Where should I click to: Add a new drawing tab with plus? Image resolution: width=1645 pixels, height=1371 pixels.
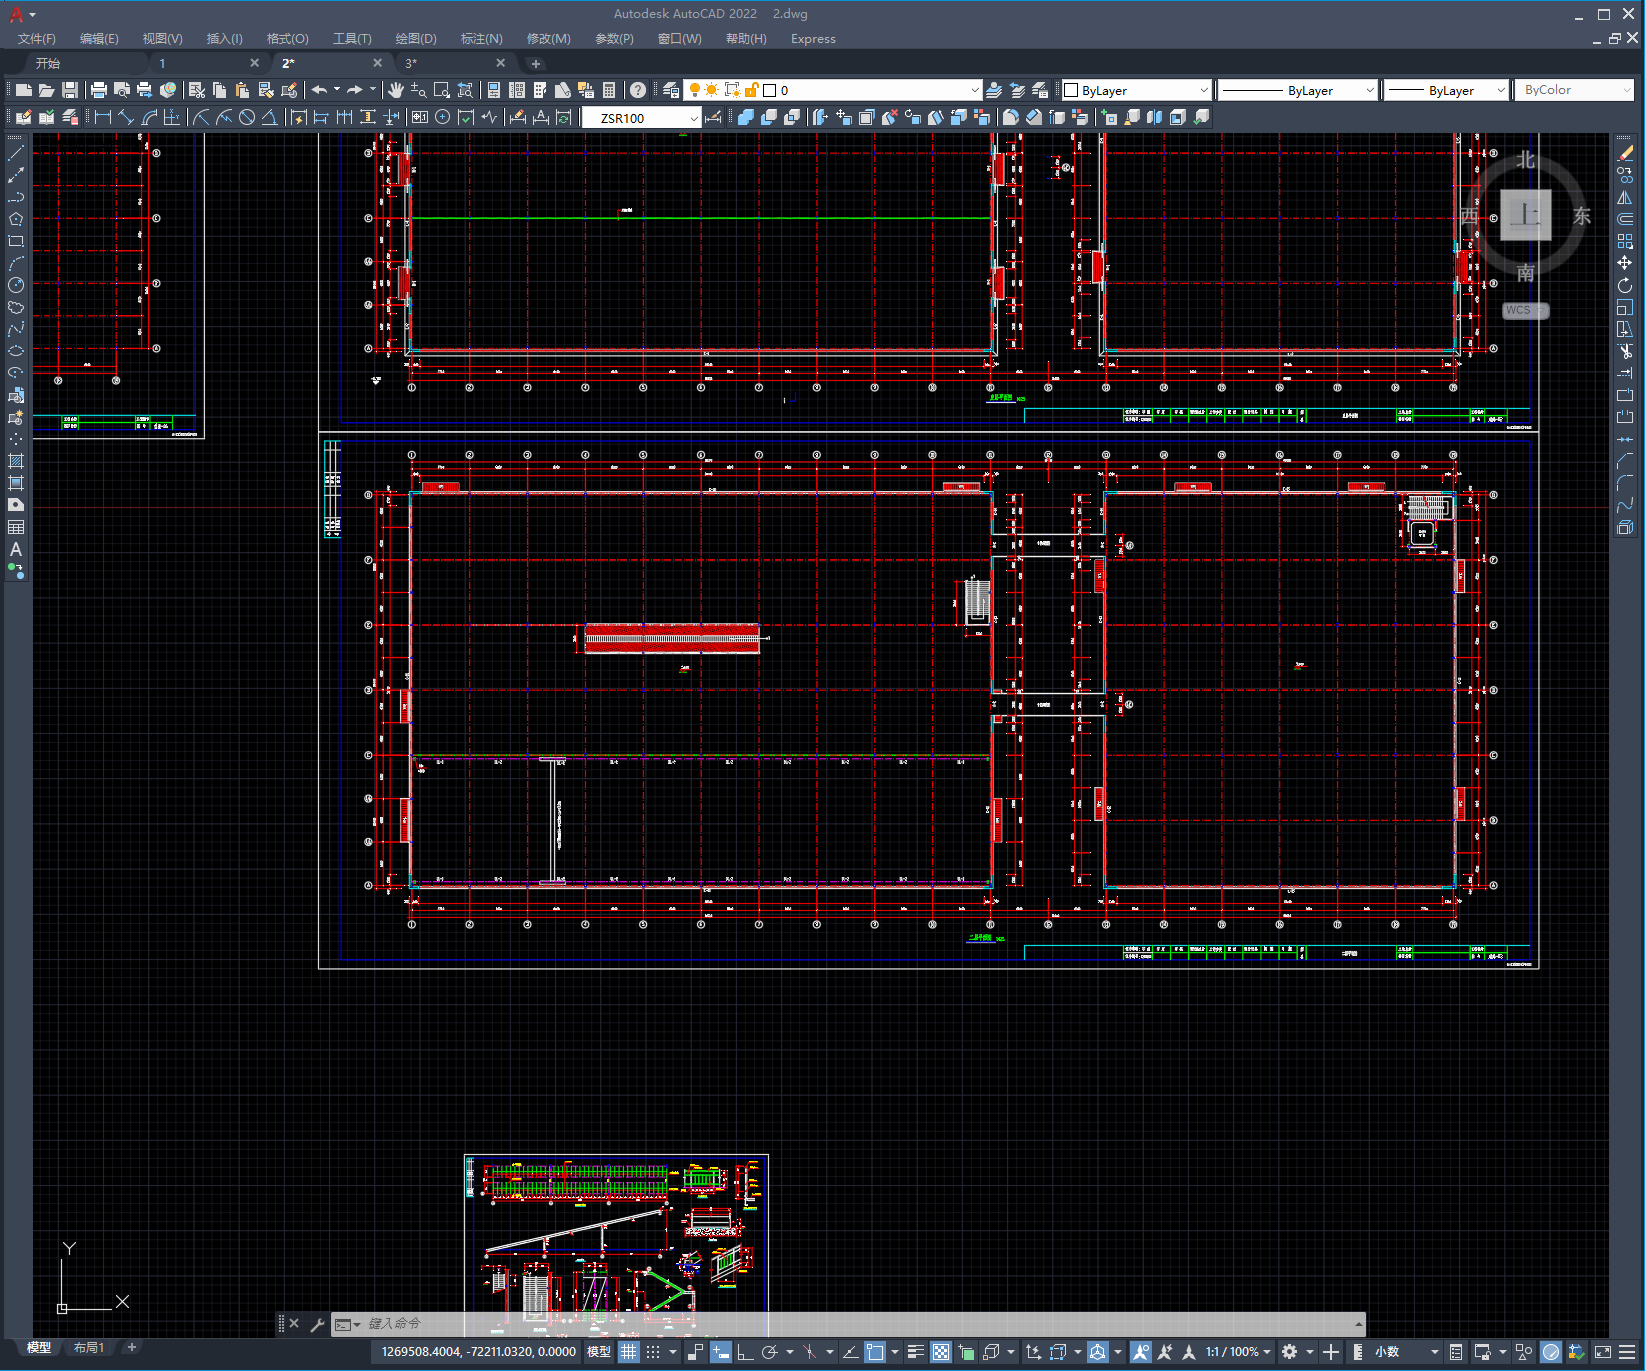click(x=535, y=63)
